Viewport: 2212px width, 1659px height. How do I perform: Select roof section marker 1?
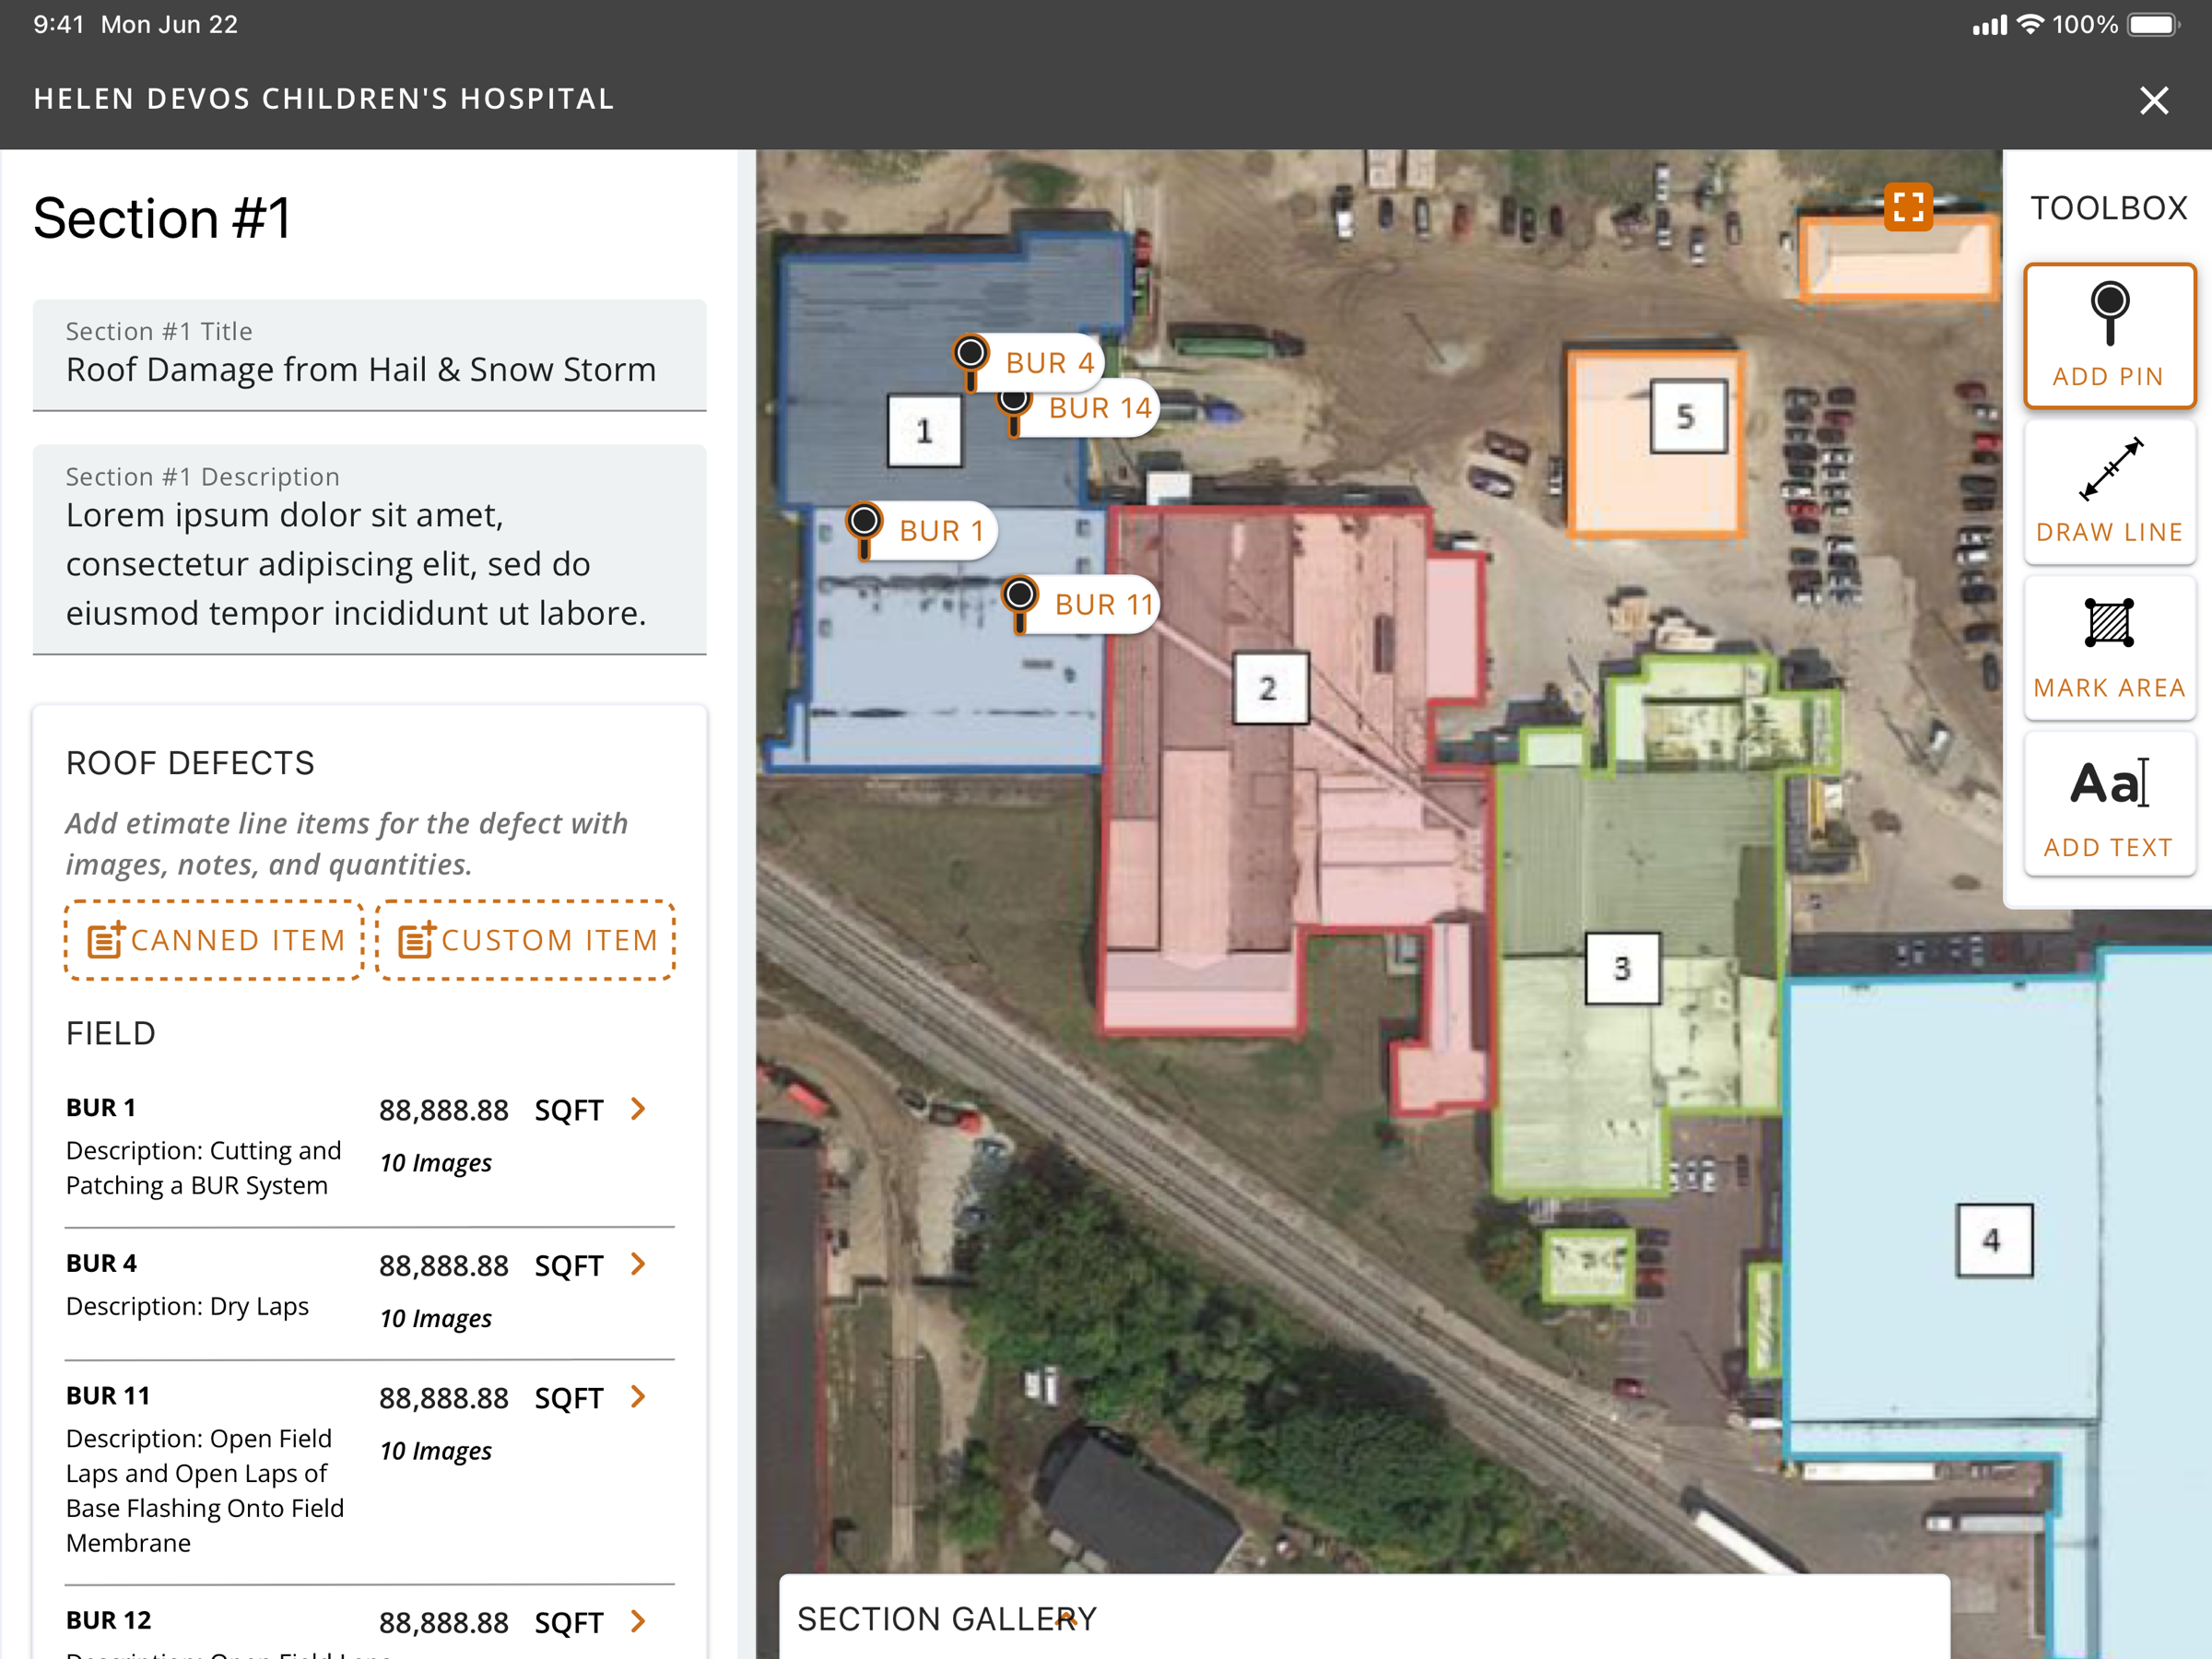(x=924, y=431)
